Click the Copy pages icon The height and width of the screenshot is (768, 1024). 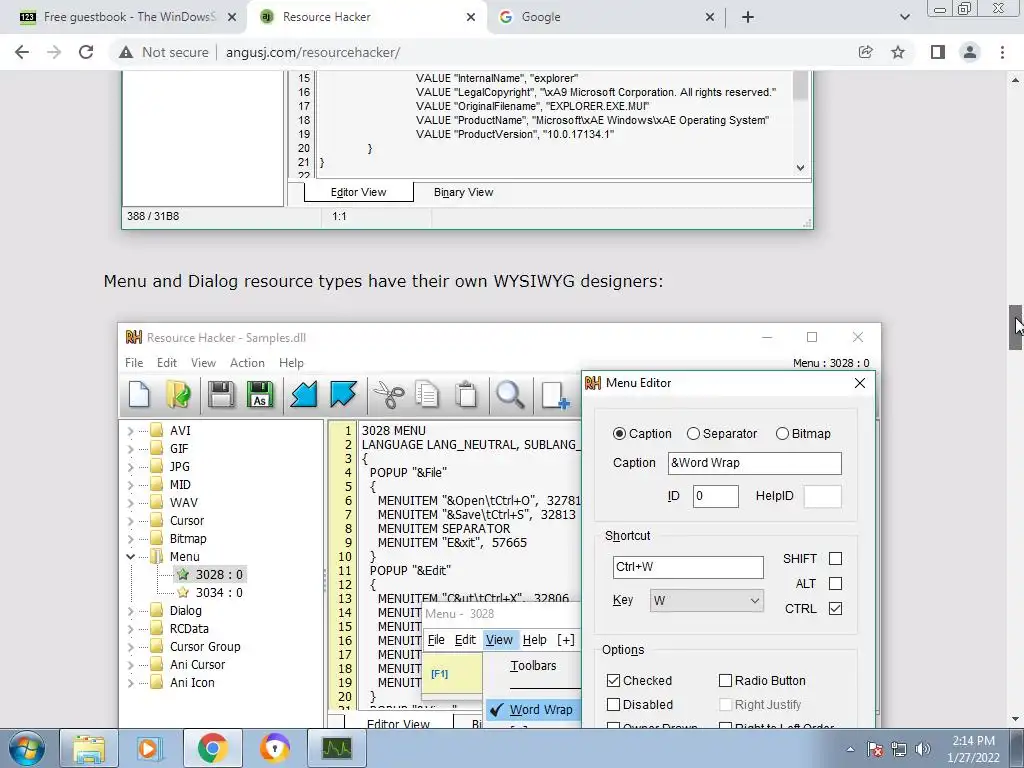tap(427, 395)
